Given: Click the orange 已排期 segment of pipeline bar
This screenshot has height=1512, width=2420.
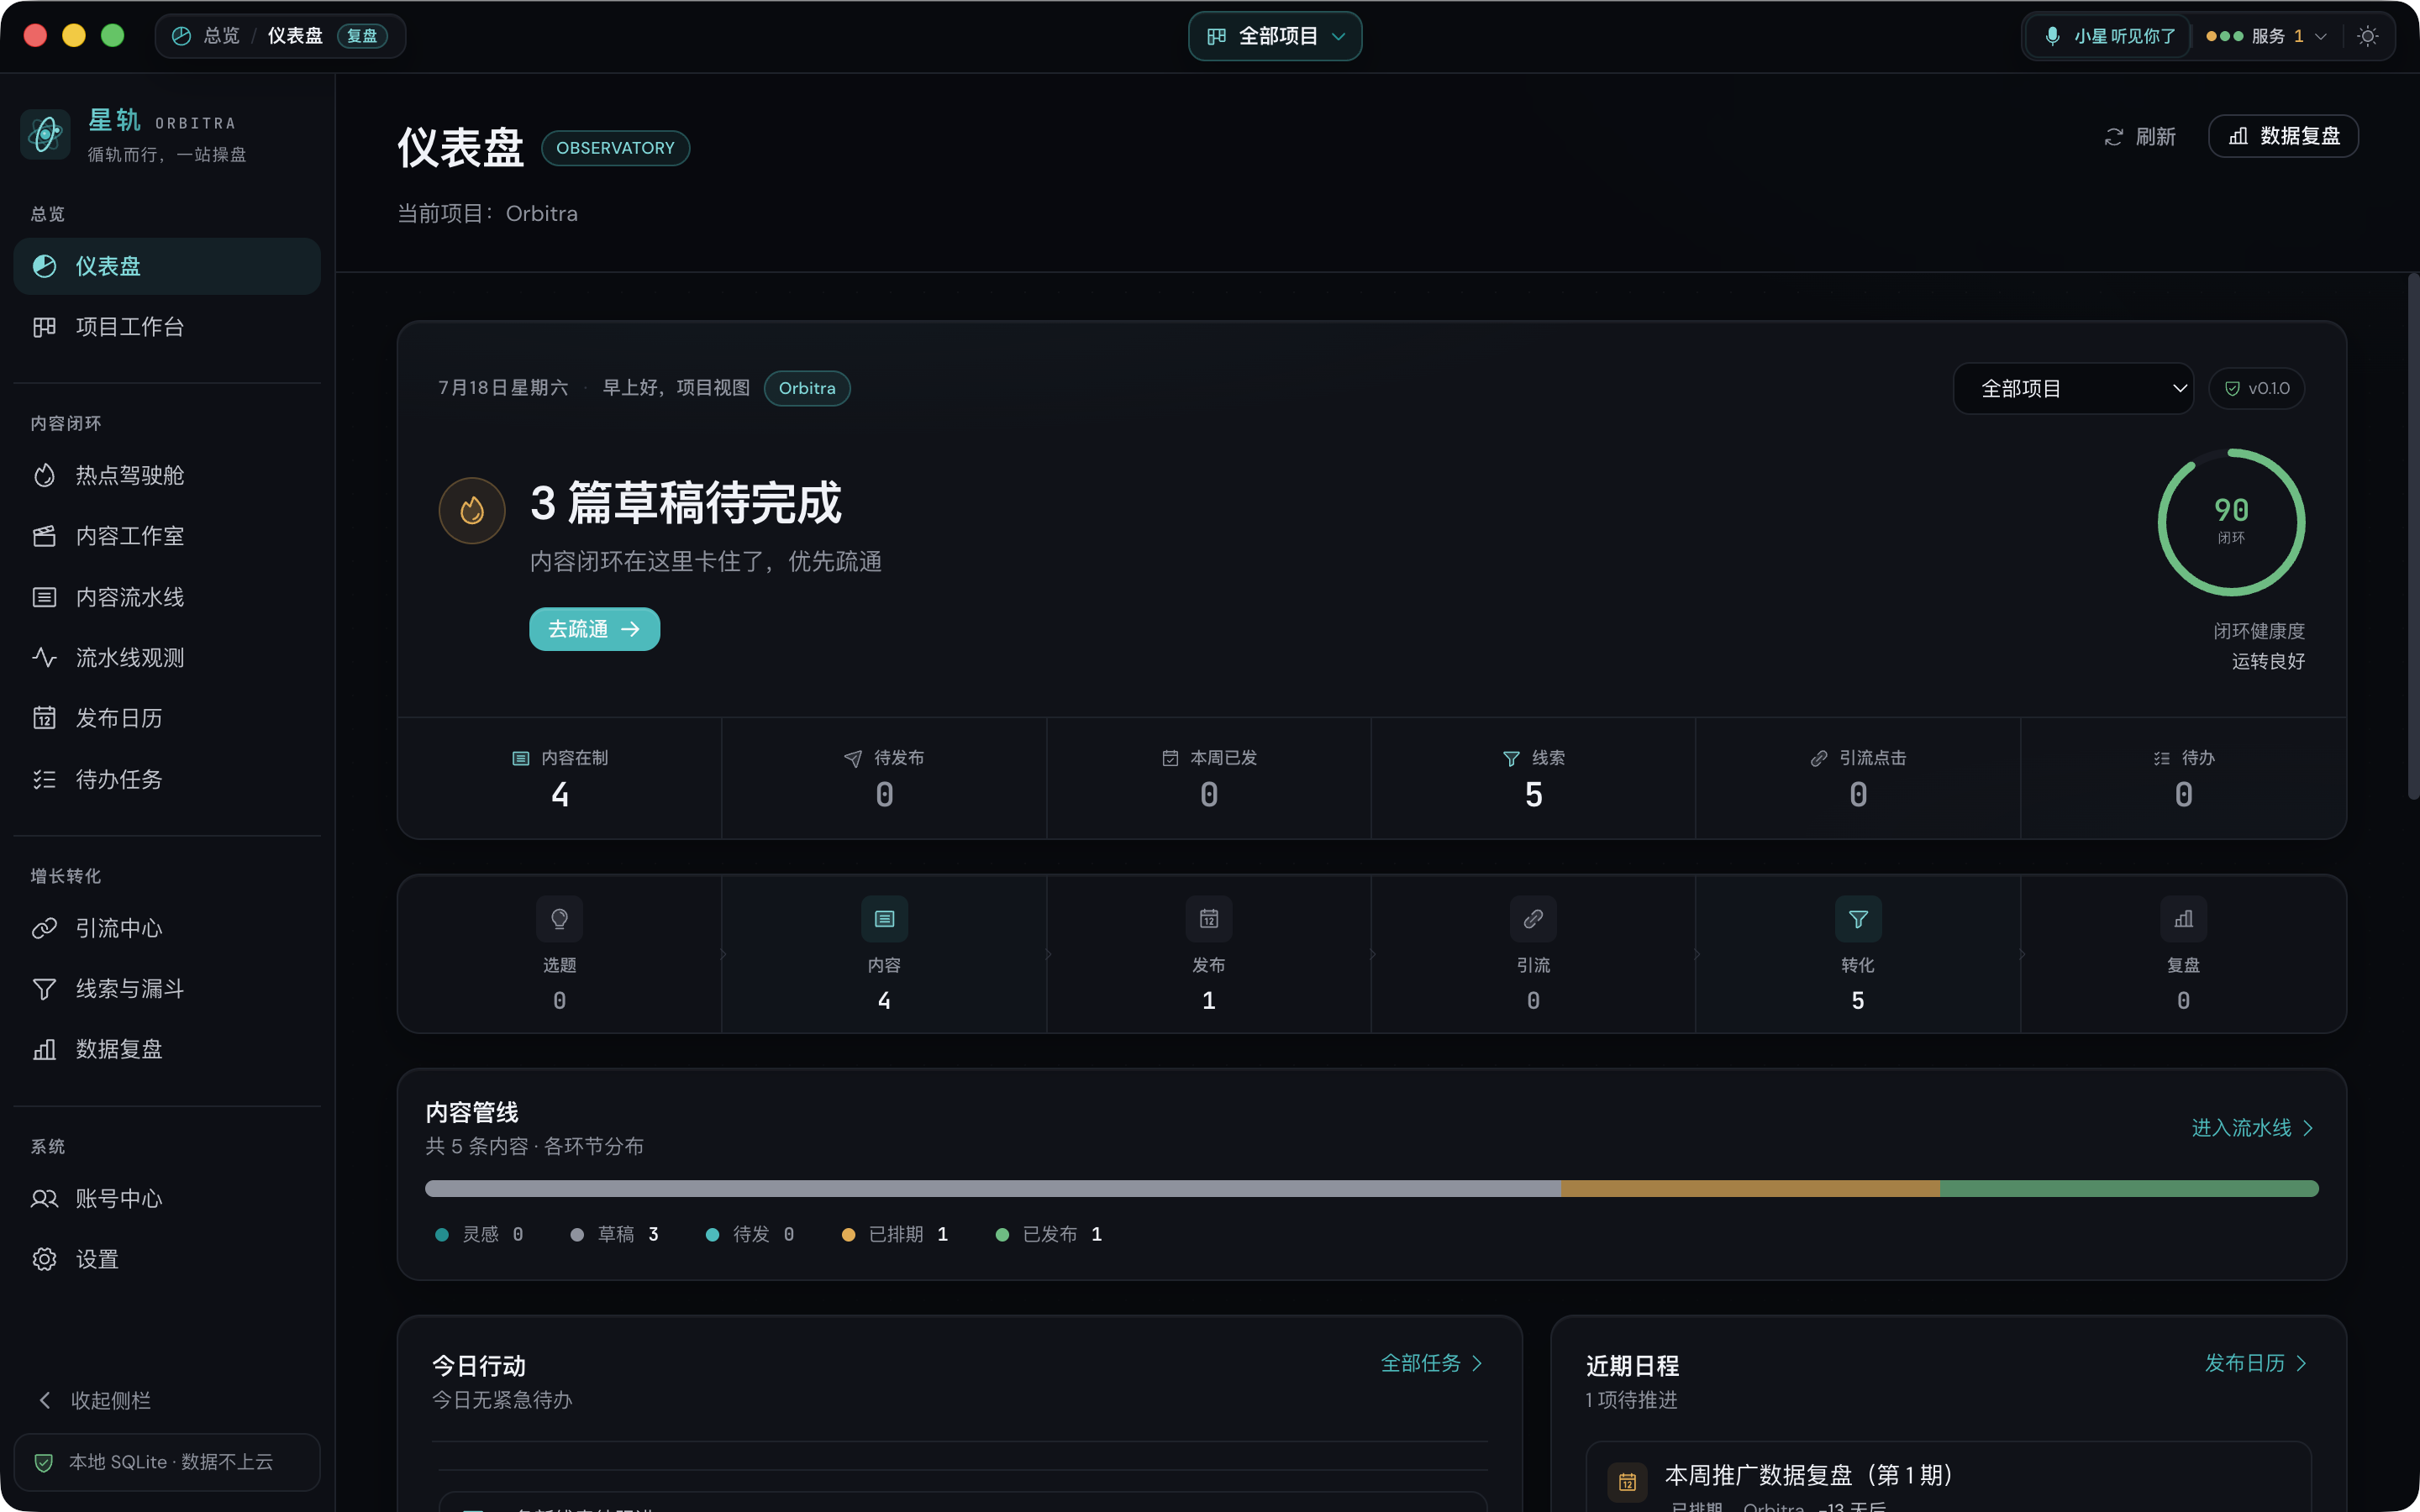Looking at the screenshot, I should tap(1751, 1189).
